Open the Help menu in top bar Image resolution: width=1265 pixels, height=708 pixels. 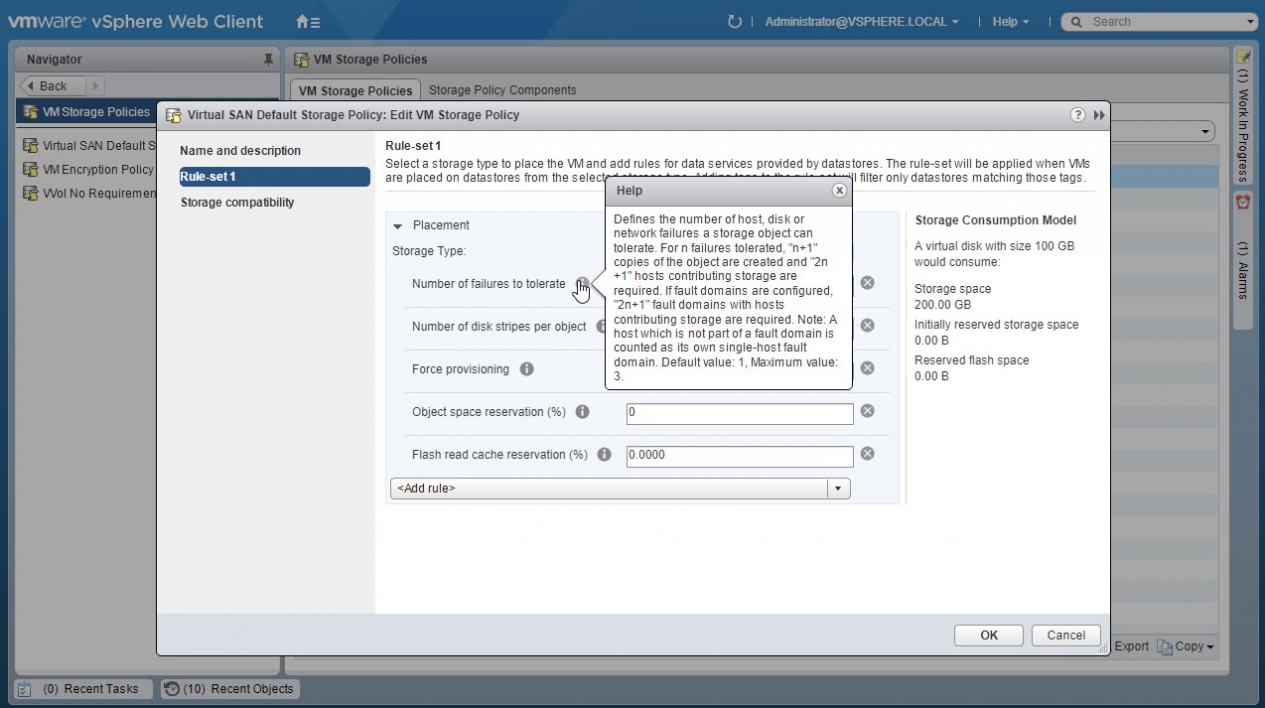1010,22
